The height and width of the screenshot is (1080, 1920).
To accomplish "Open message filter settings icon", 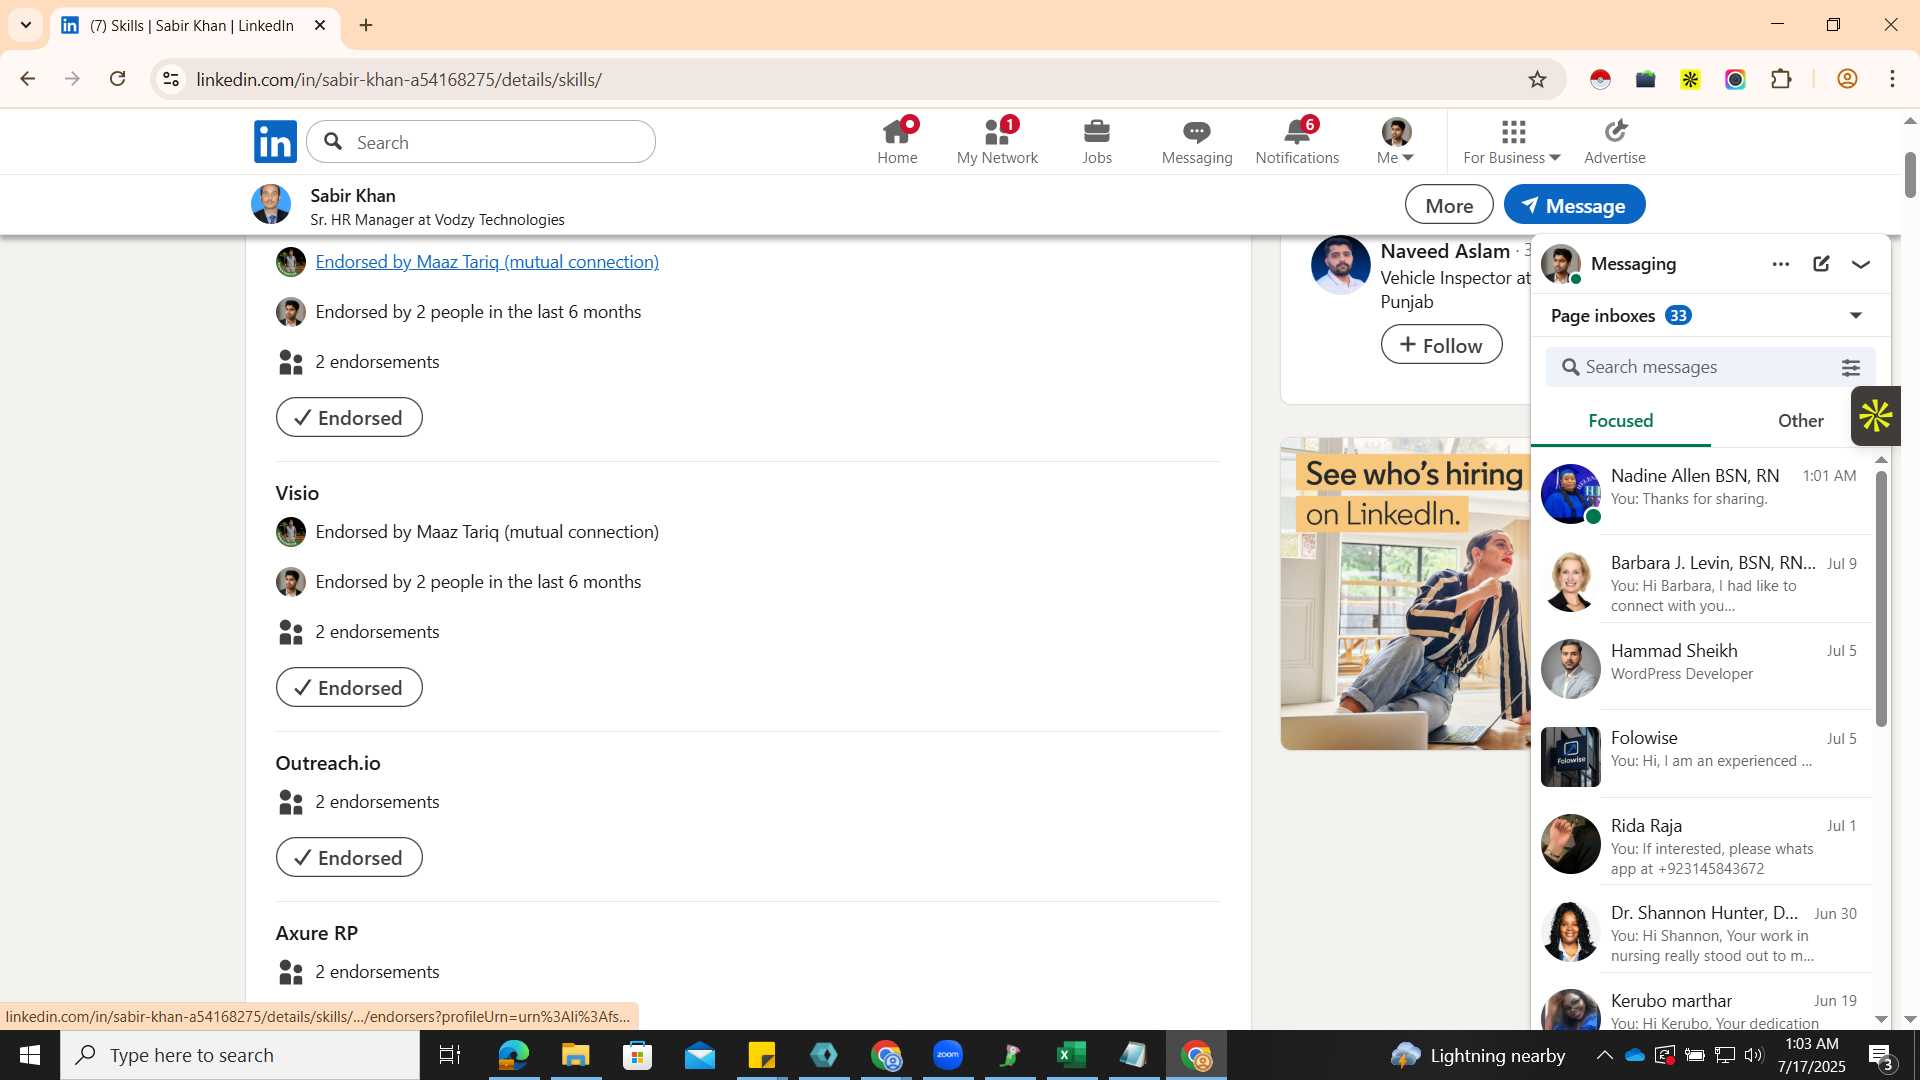I will pyautogui.click(x=1851, y=367).
